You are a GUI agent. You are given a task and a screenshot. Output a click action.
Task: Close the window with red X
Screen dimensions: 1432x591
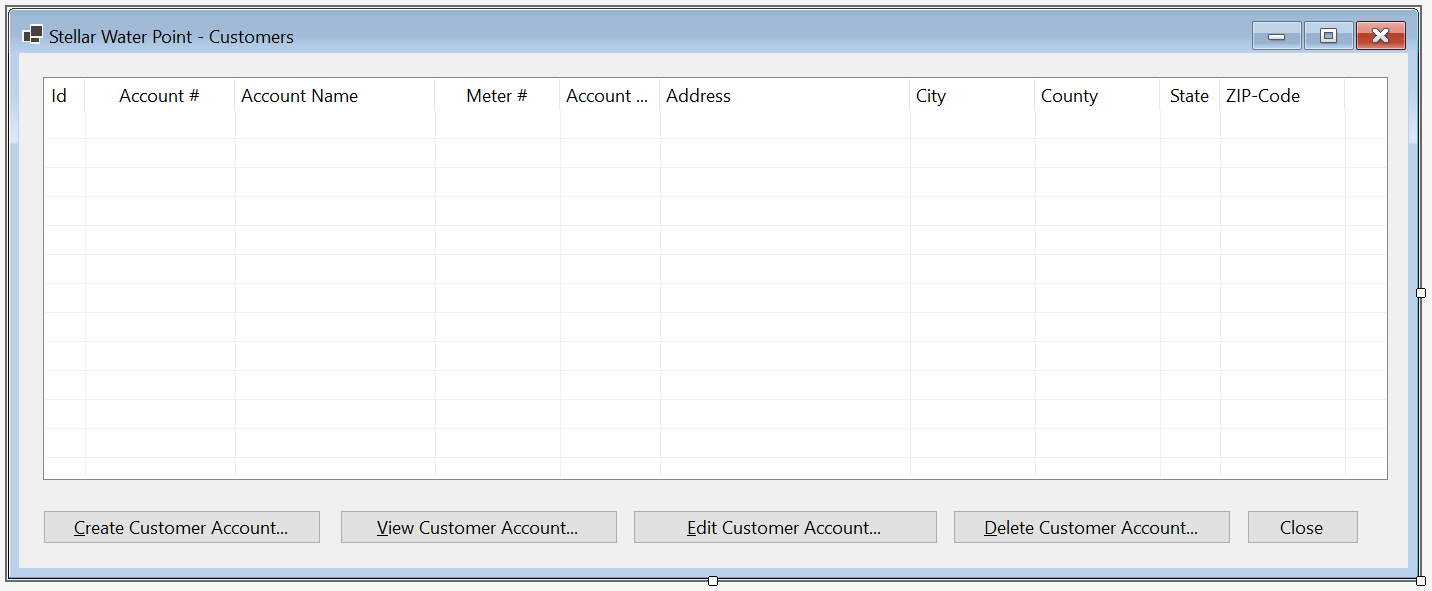pyautogui.click(x=1381, y=36)
